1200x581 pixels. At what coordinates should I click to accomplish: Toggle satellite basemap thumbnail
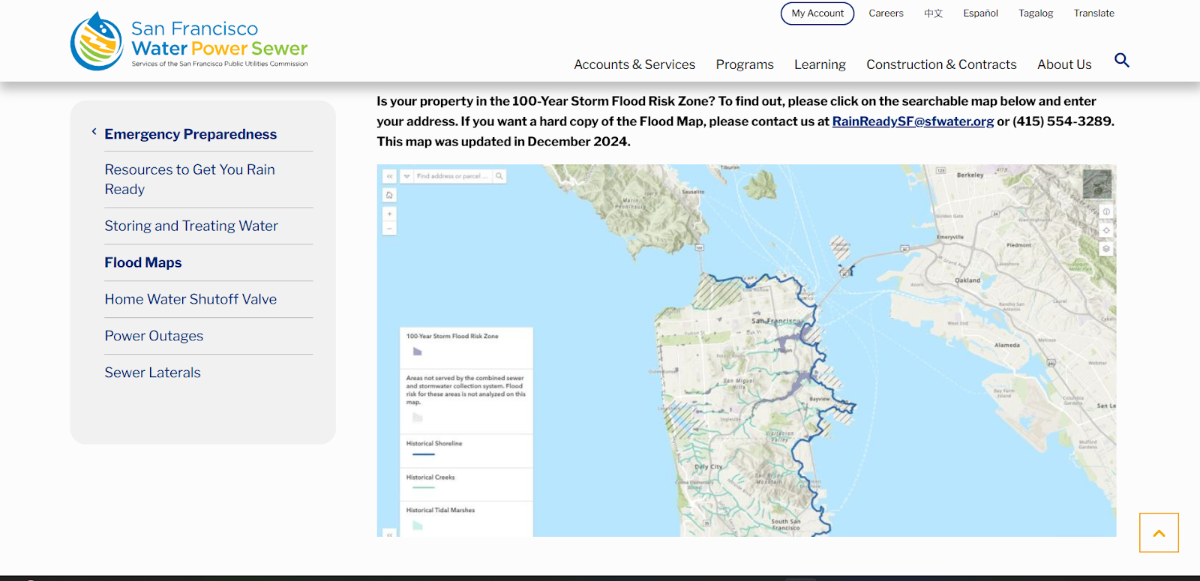click(1097, 184)
